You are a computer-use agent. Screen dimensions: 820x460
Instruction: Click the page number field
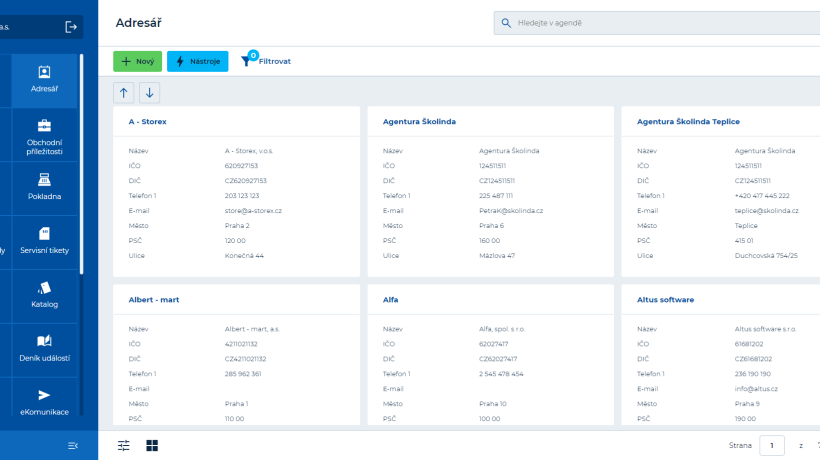pos(772,445)
